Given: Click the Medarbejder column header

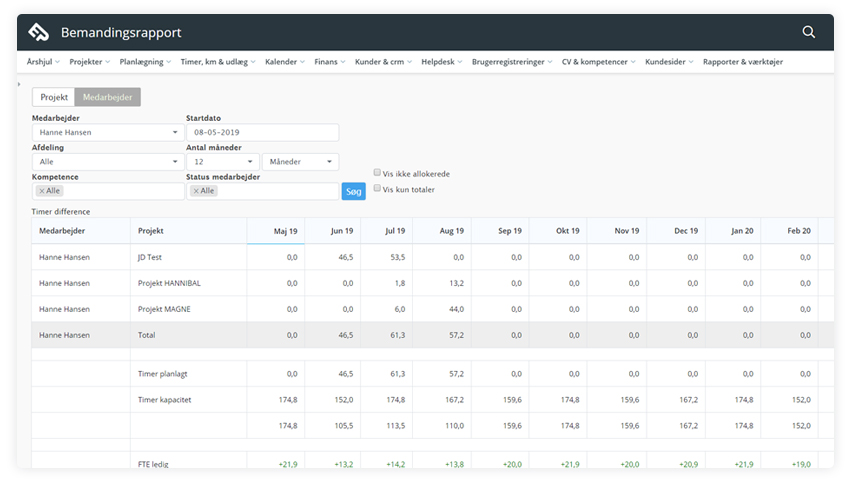Looking at the screenshot, I should point(81,230).
